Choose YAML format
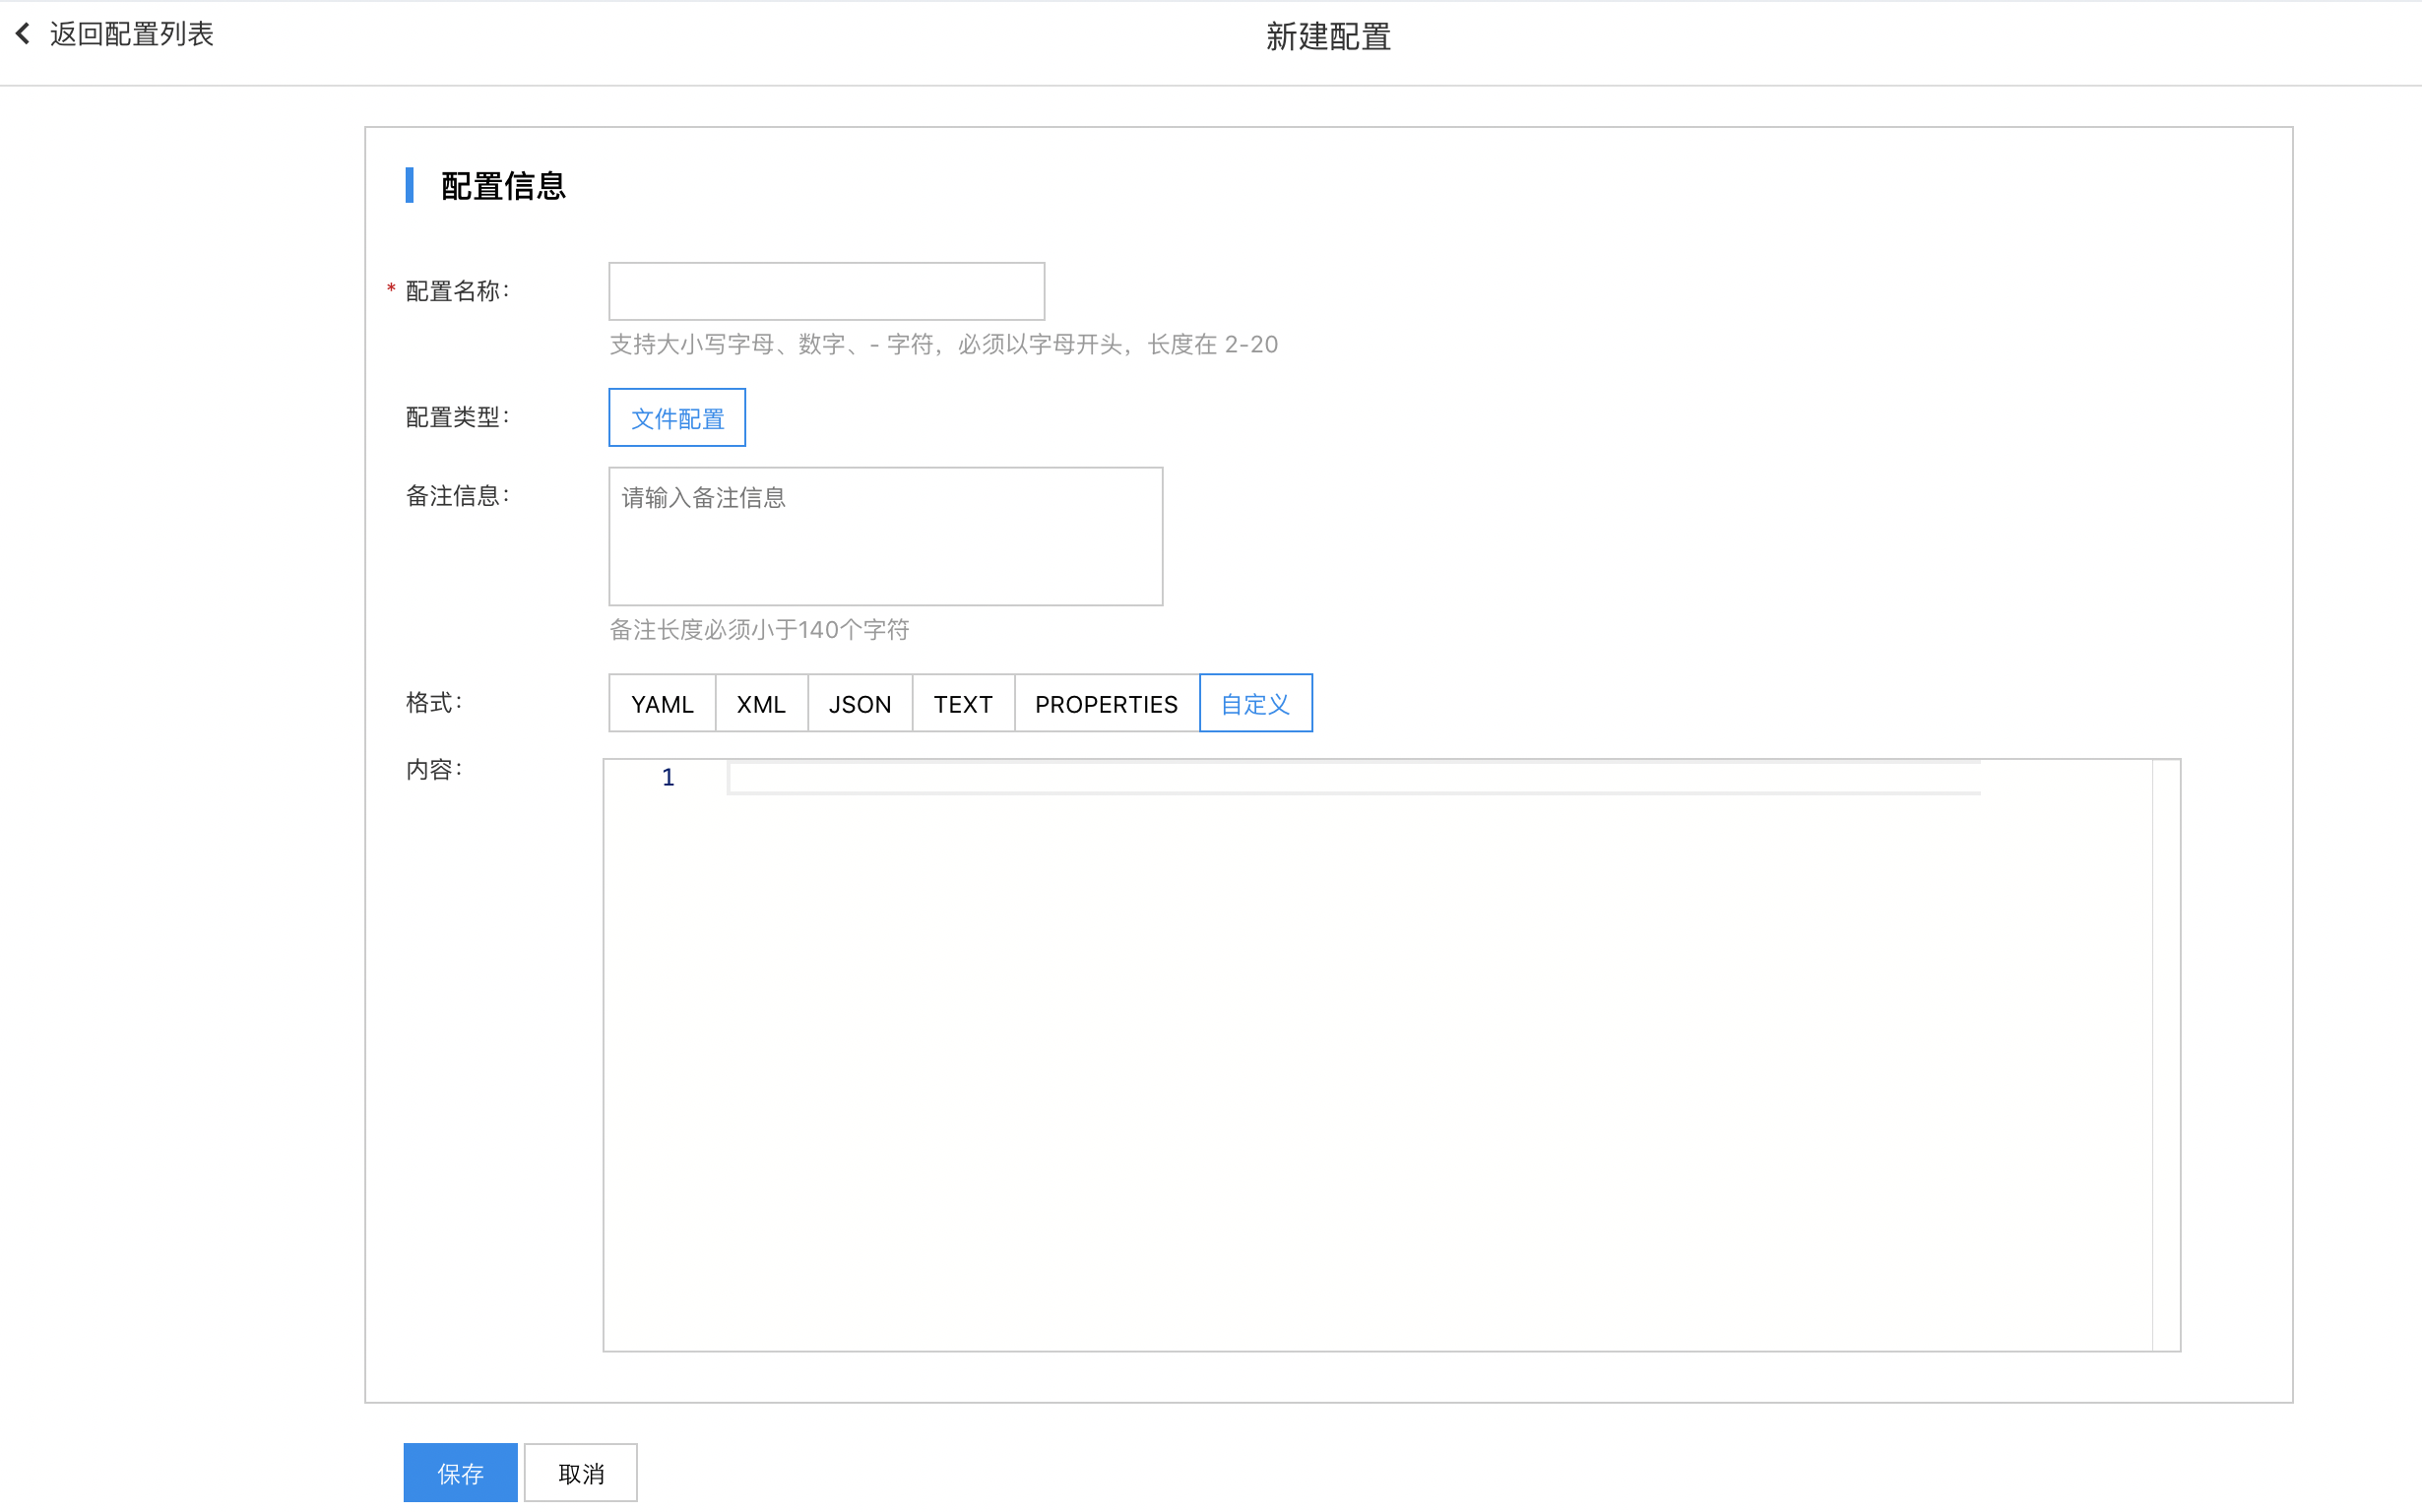The image size is (2422, 1512). (x=662, y=704)
